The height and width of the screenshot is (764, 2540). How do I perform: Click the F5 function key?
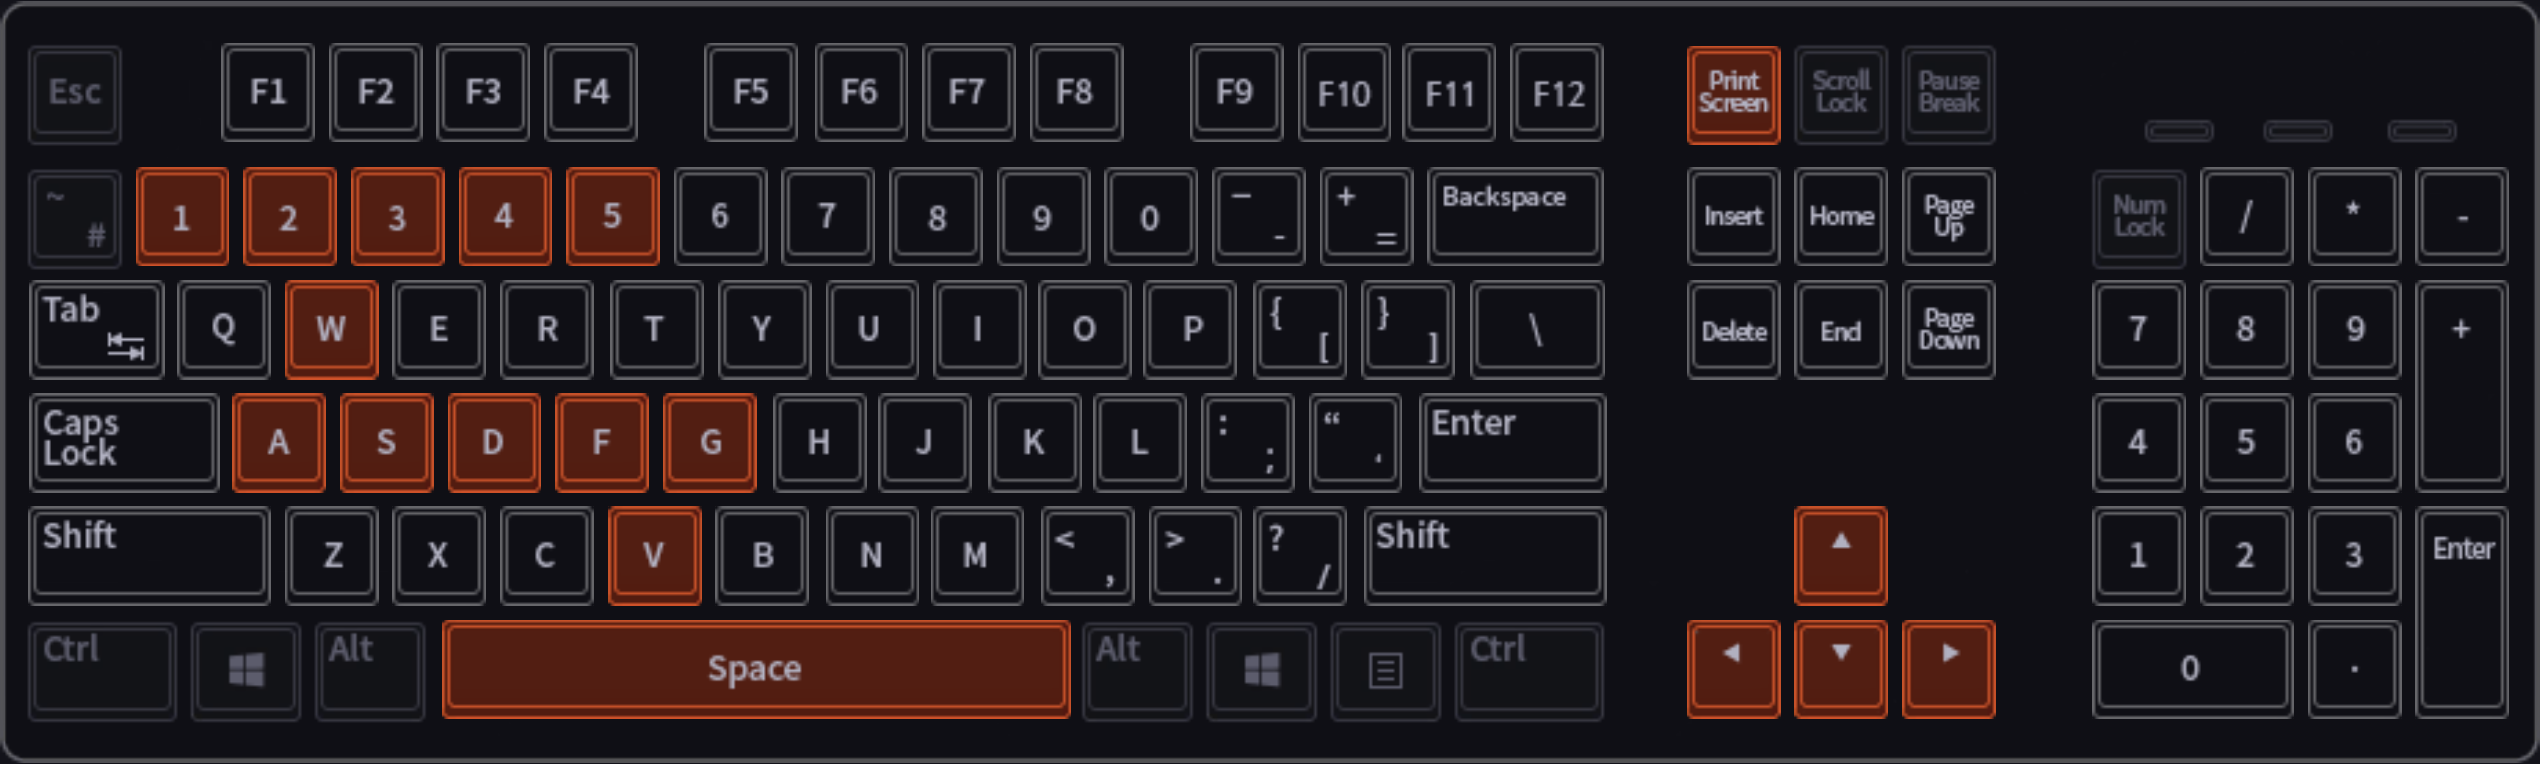click(x=750, y=92)
